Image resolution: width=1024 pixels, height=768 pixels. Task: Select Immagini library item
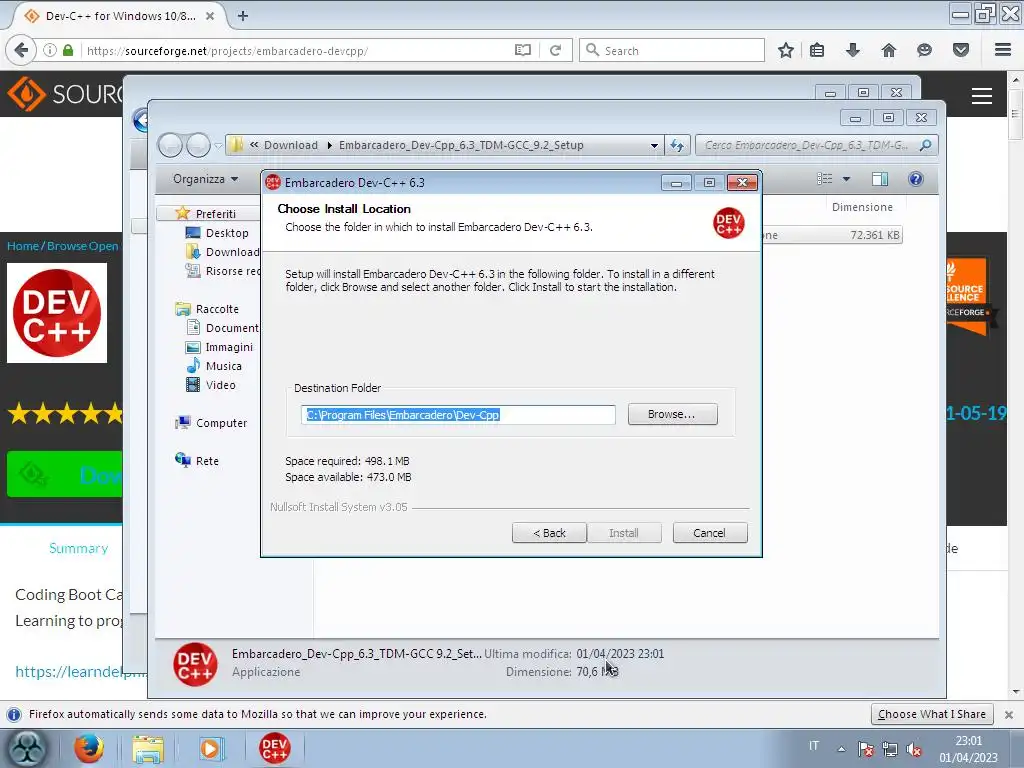219,347
